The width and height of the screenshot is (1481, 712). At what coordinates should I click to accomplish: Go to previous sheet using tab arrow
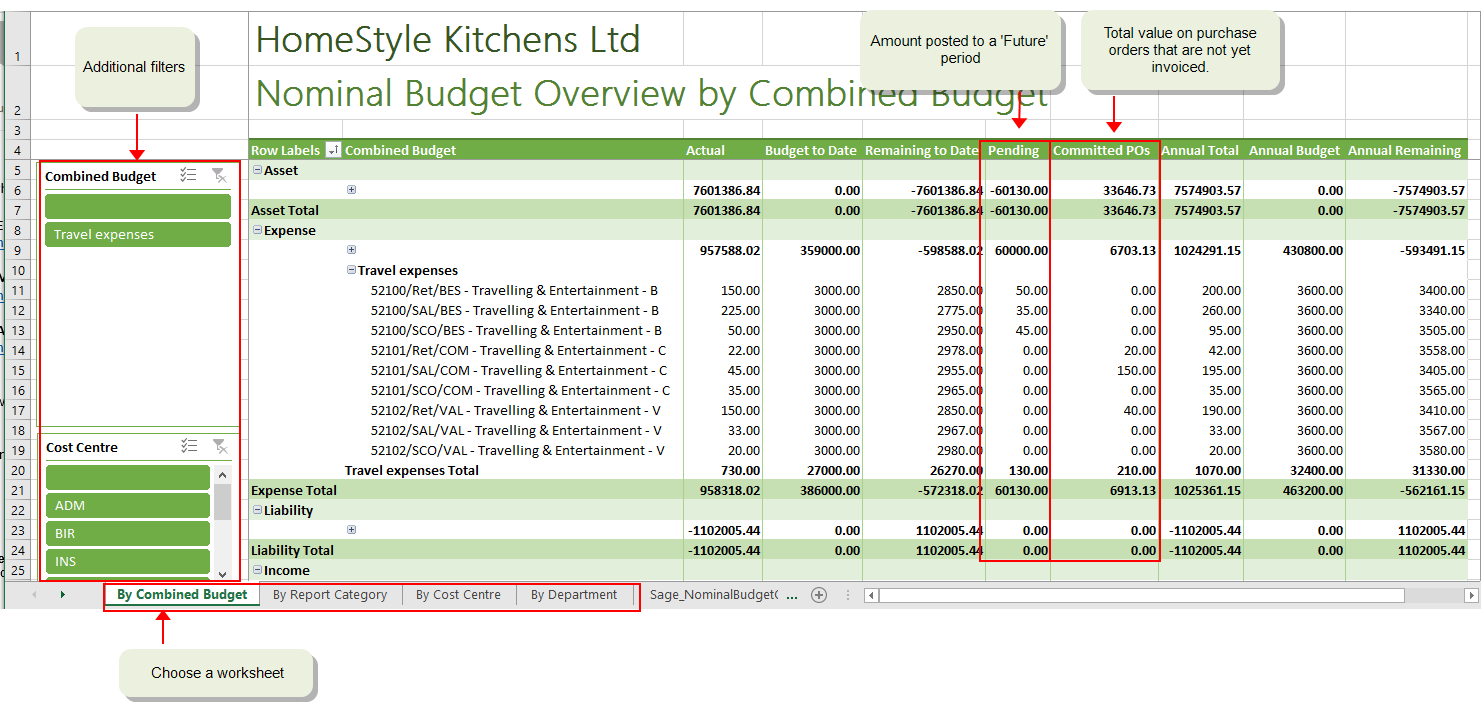(34, 594)
